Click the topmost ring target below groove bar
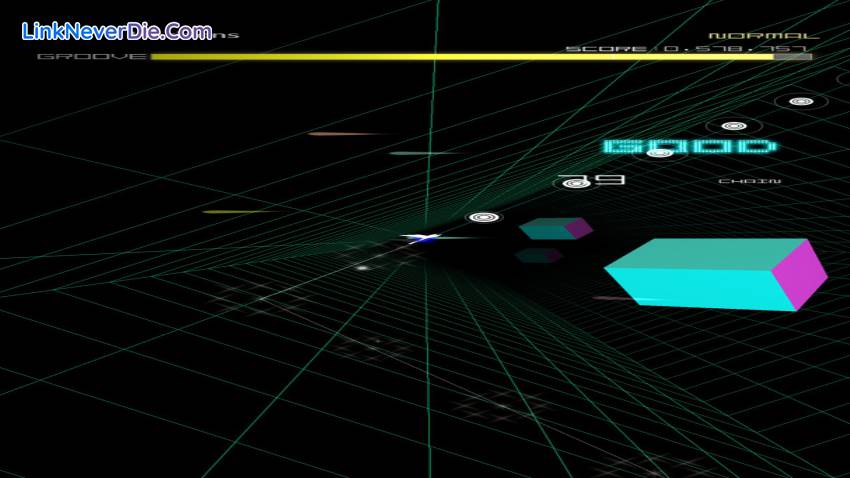Viewport: 850px width, 478px height. pos(800,101)
